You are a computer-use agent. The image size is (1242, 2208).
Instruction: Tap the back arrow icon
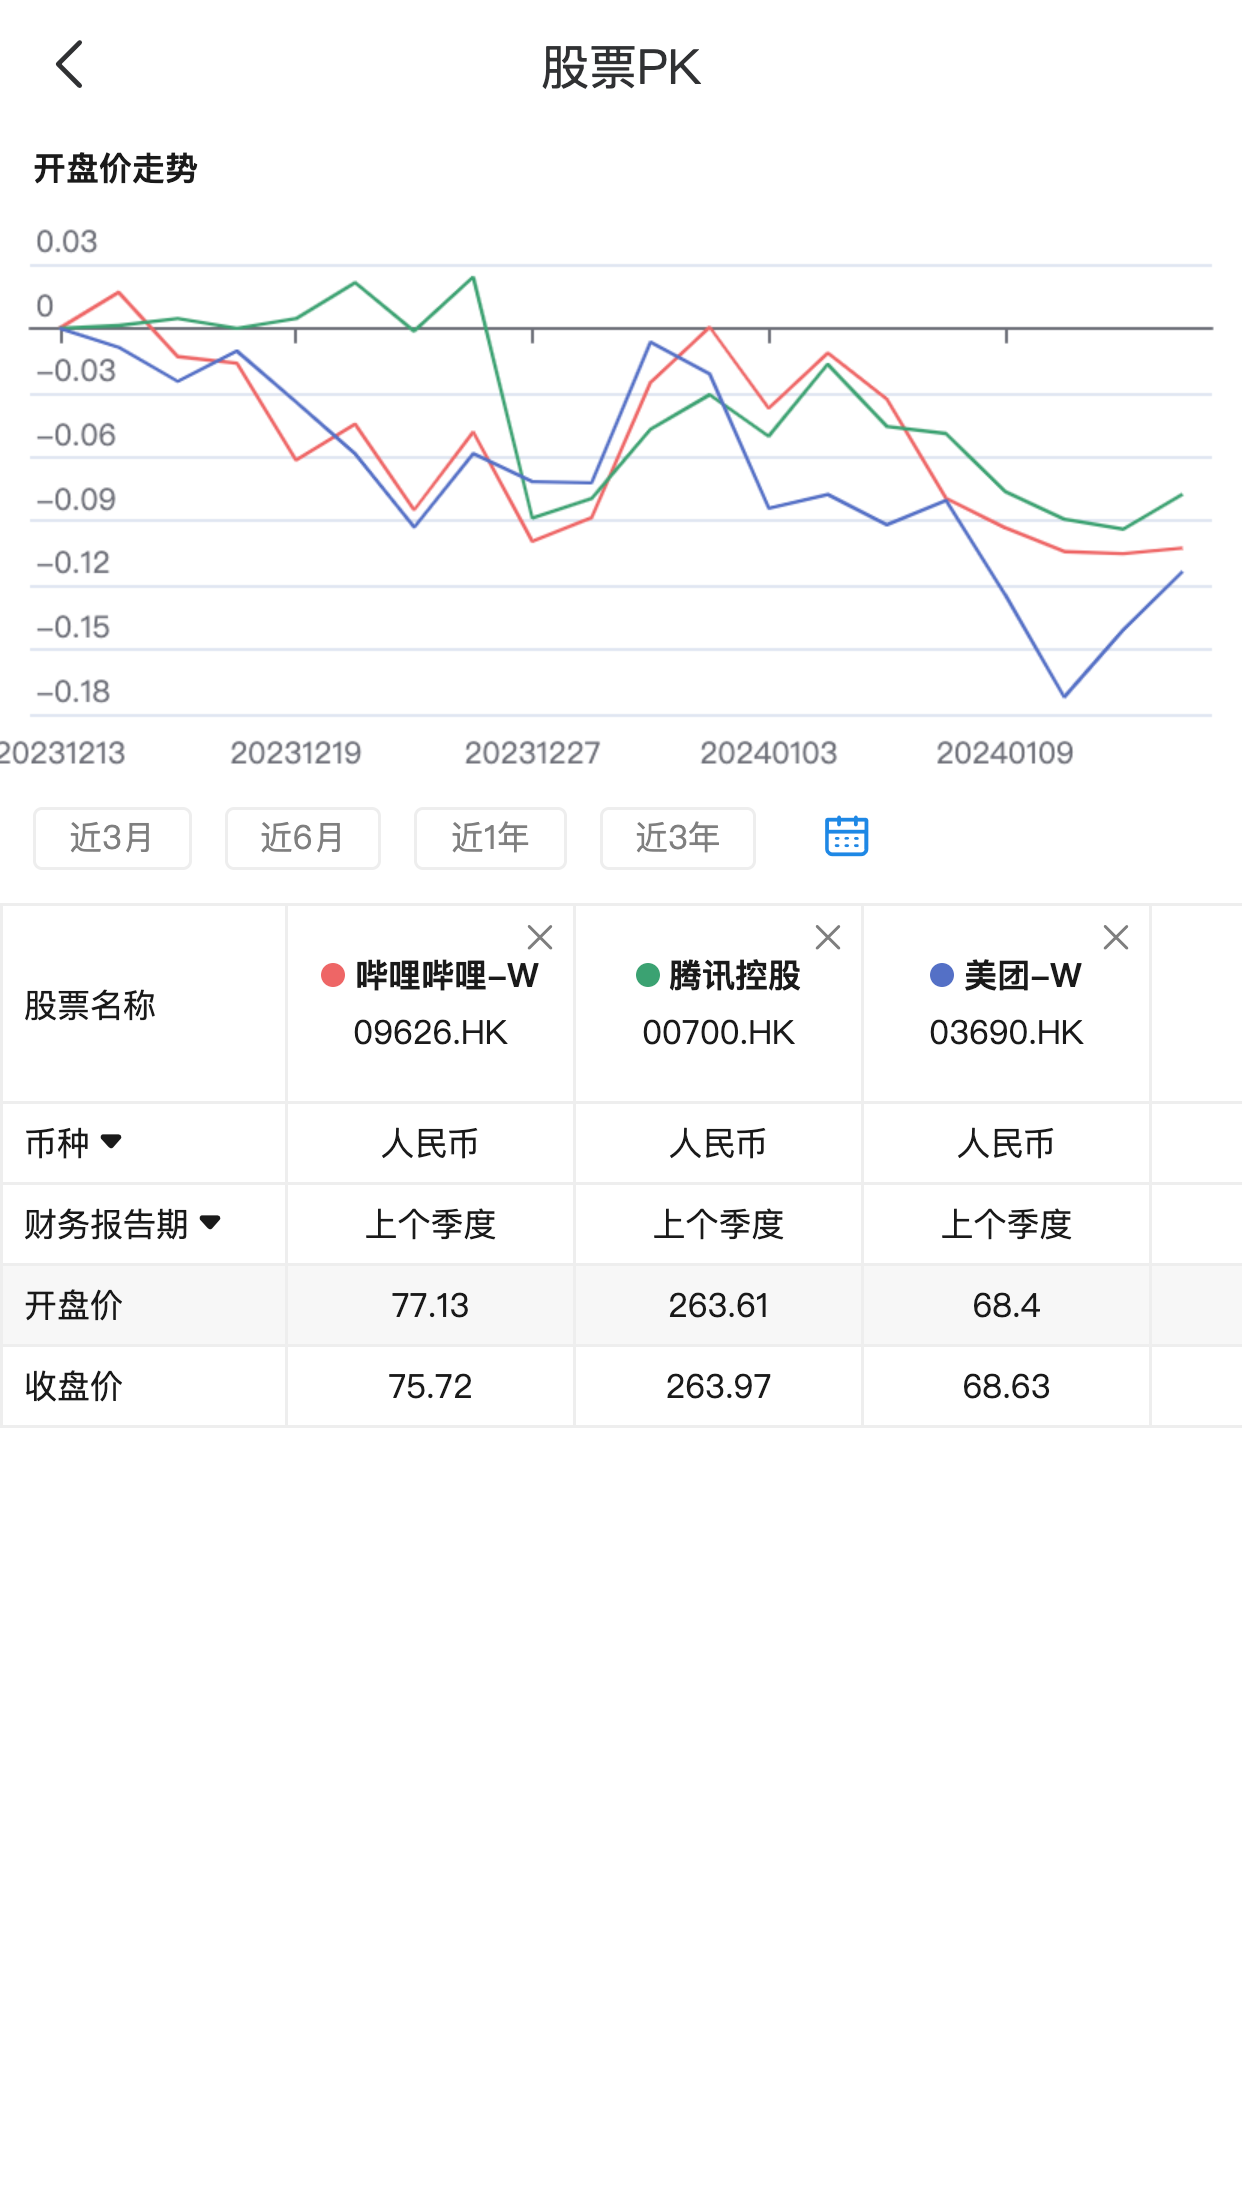coord(69,65)
